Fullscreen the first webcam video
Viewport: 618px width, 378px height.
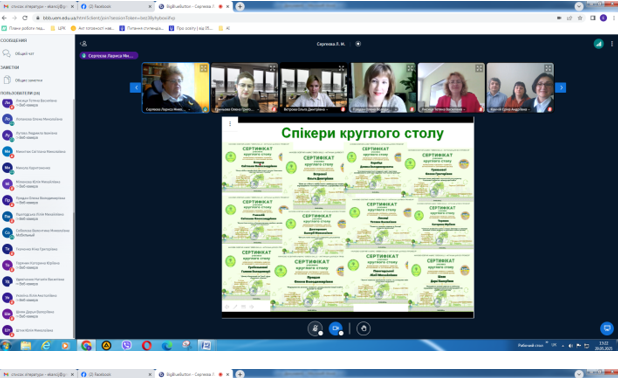(203, 69)
